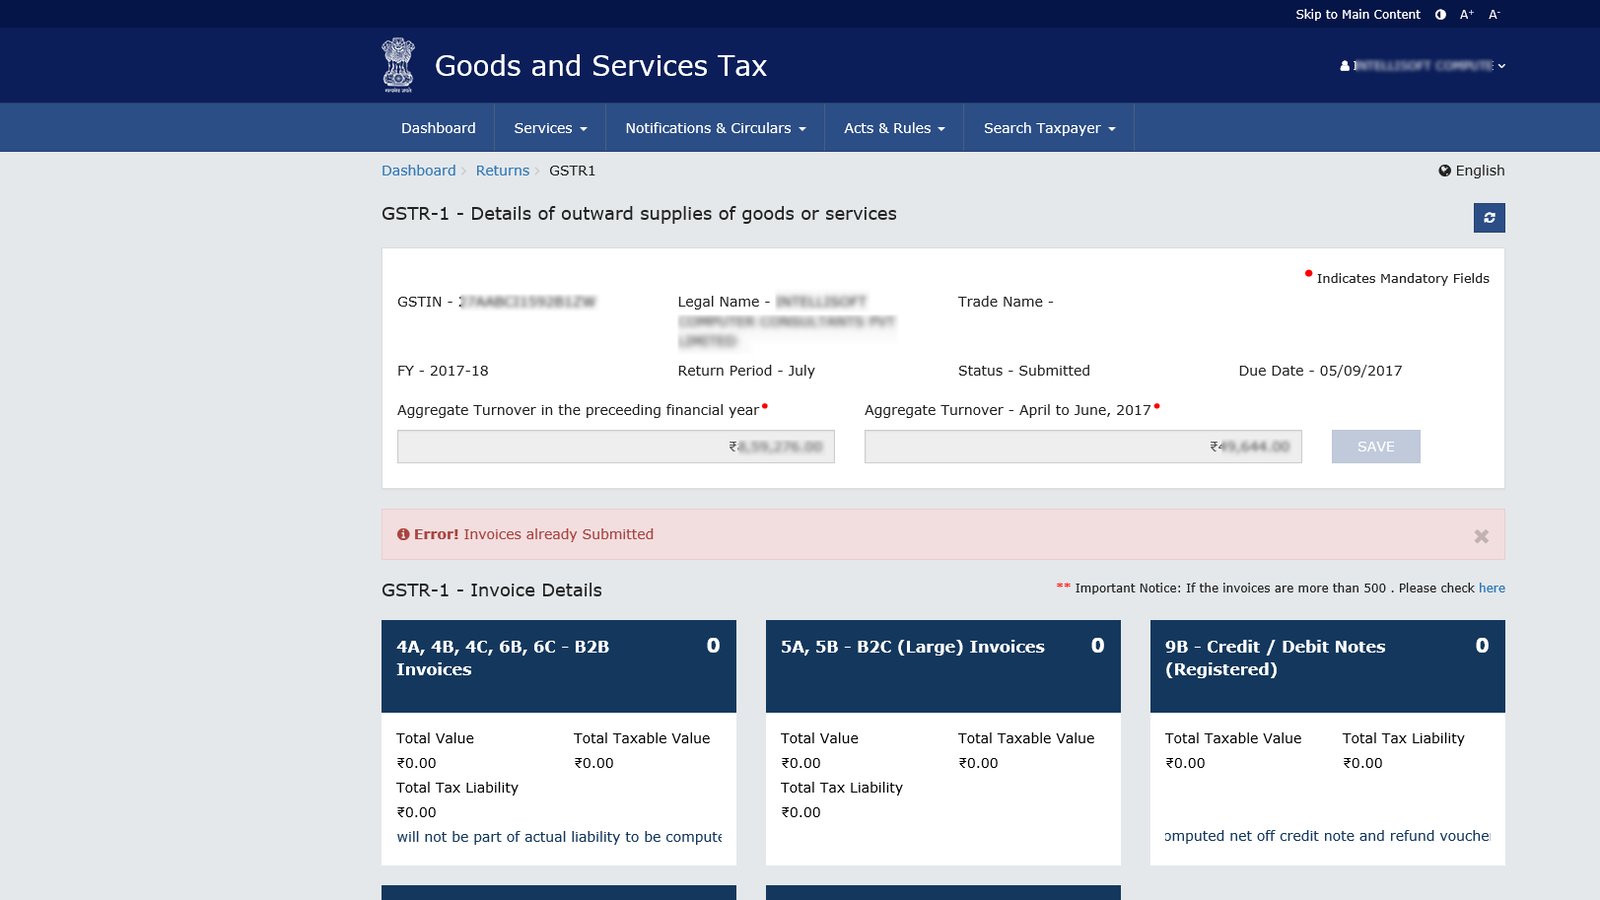Screen dimensions: 1600x900
Task: Click the 'here' link for 500+ invoices
Action: pyautogui.click(x=1491, y=588)
